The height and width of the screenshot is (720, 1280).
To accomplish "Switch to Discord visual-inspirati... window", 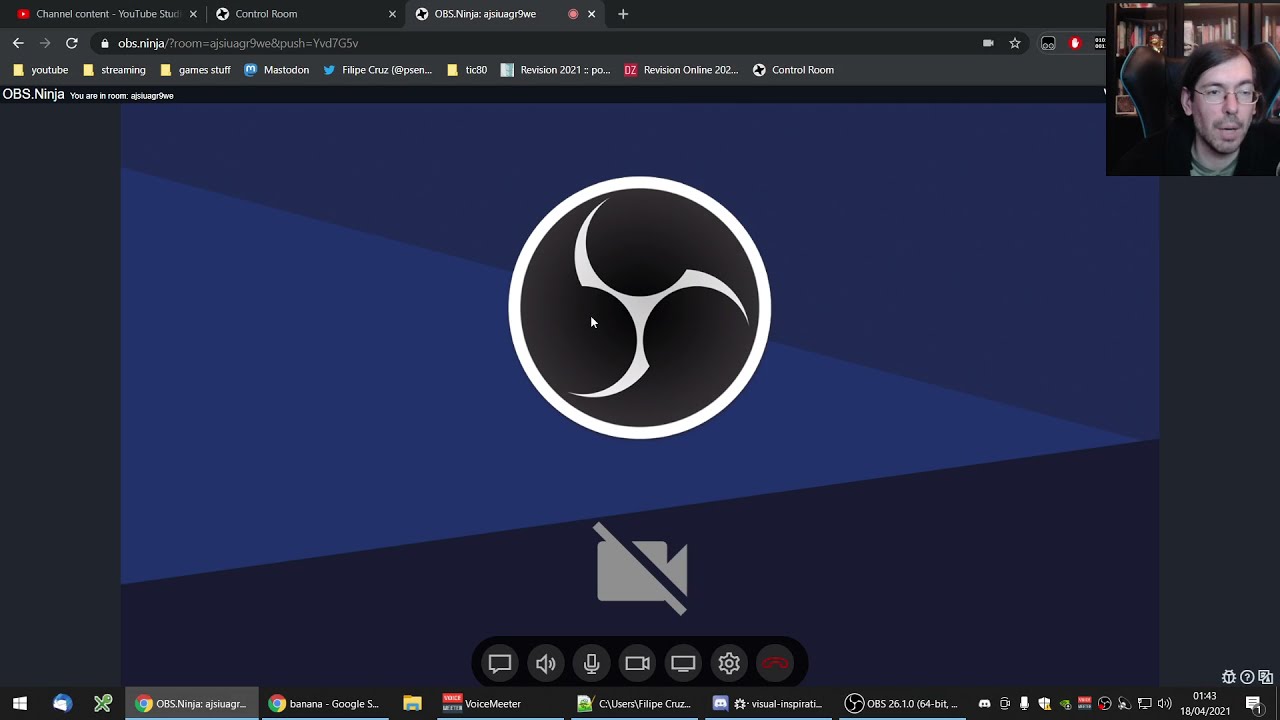I will tap(768, 704).
